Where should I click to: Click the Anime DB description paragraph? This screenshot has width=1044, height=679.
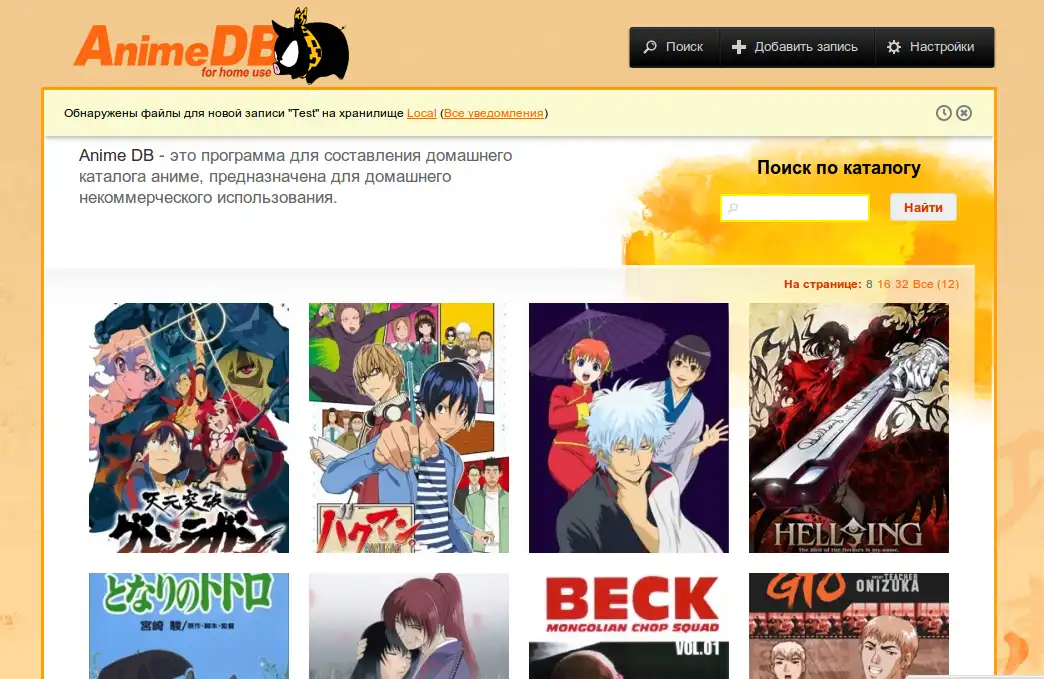point(296,176)
